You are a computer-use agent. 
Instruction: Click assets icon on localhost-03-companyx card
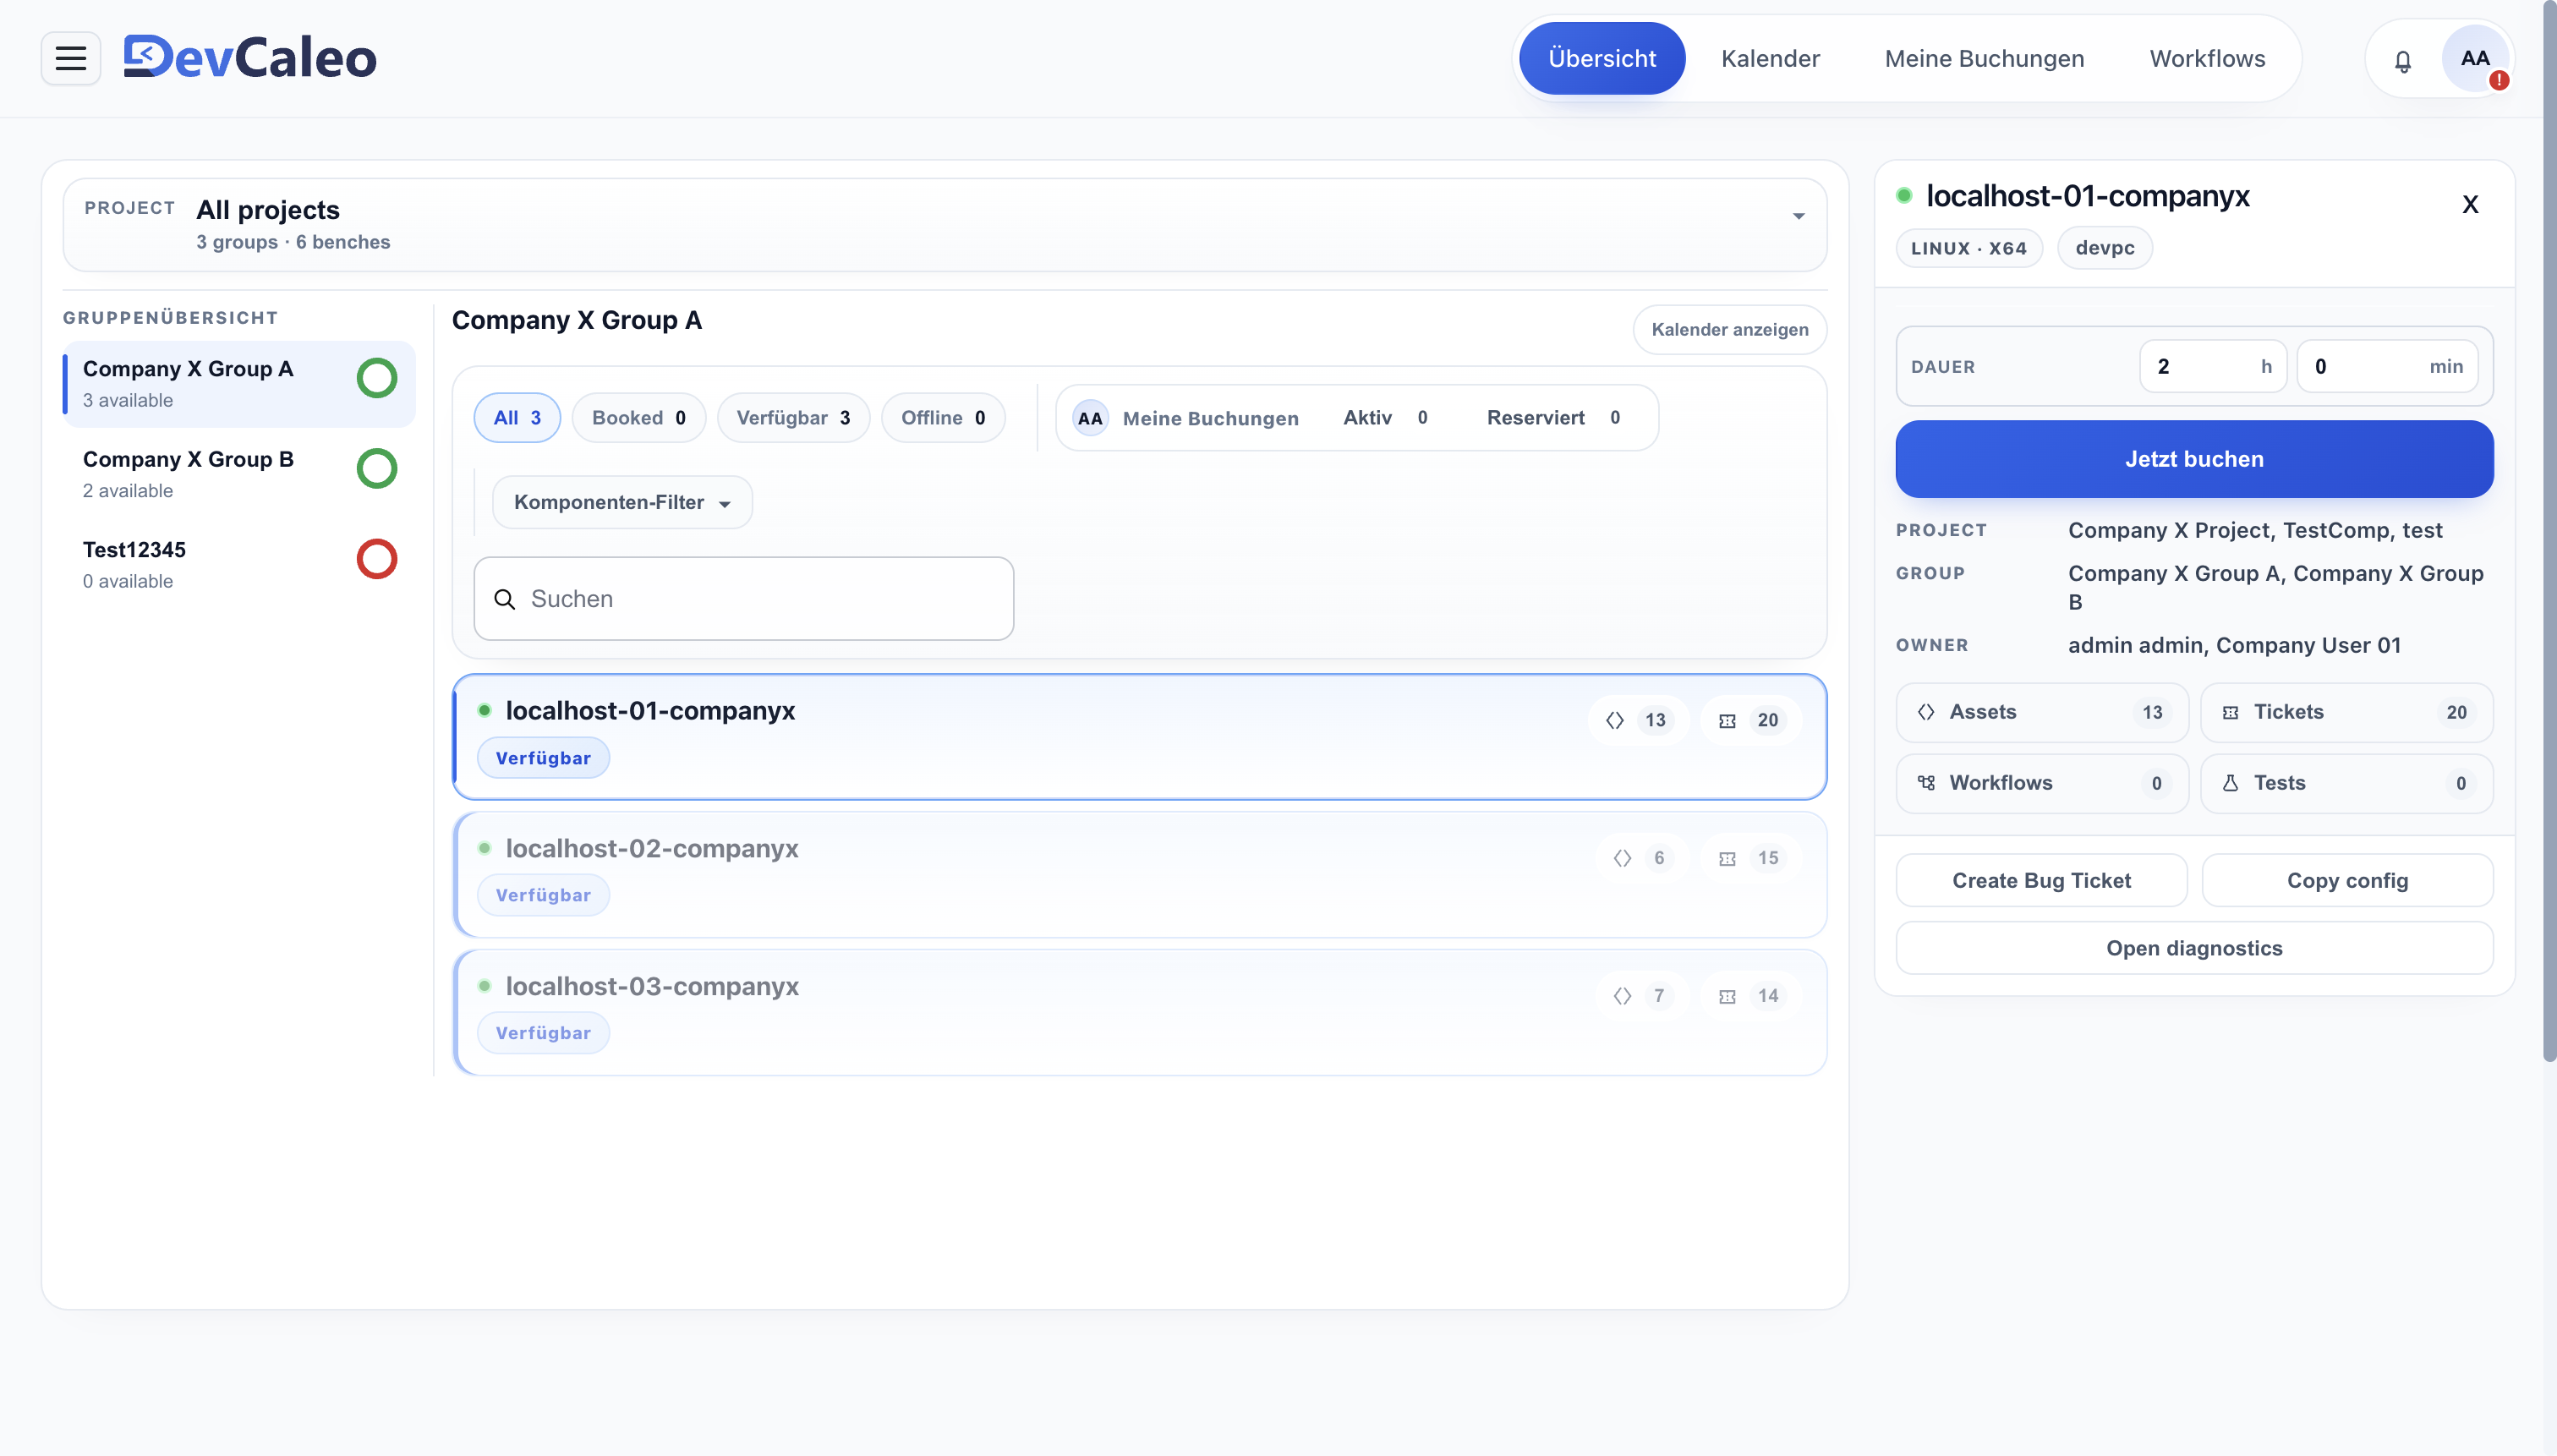click(1622, 996)
